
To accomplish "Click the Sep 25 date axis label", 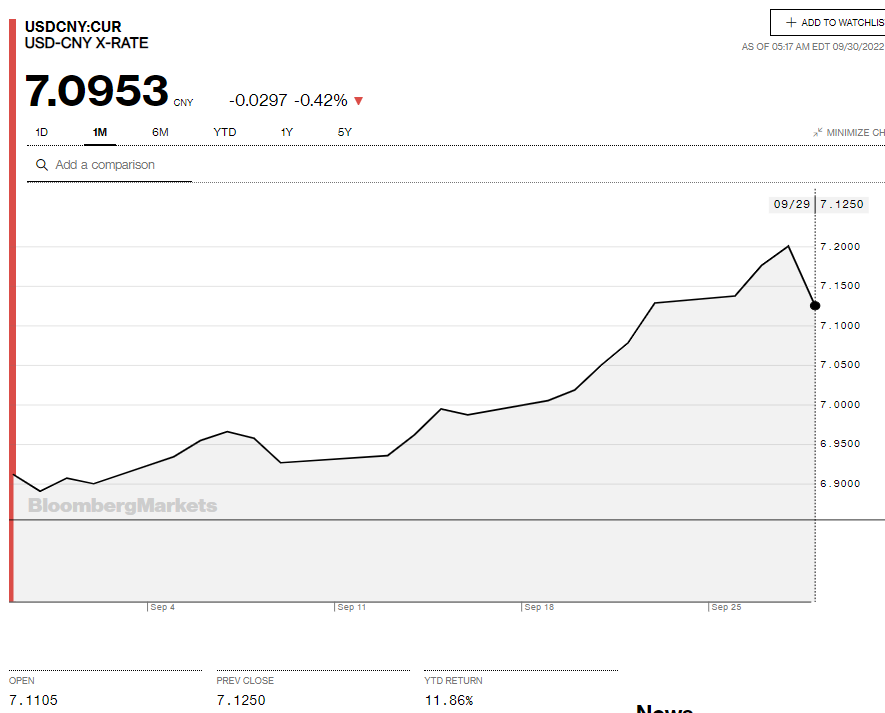I will [726, 607].
